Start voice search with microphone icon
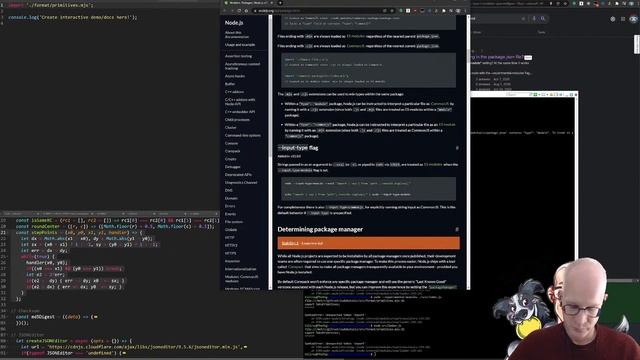Image resolution: width=640 pixels, height=360 pixels. [x=534, y=19]
